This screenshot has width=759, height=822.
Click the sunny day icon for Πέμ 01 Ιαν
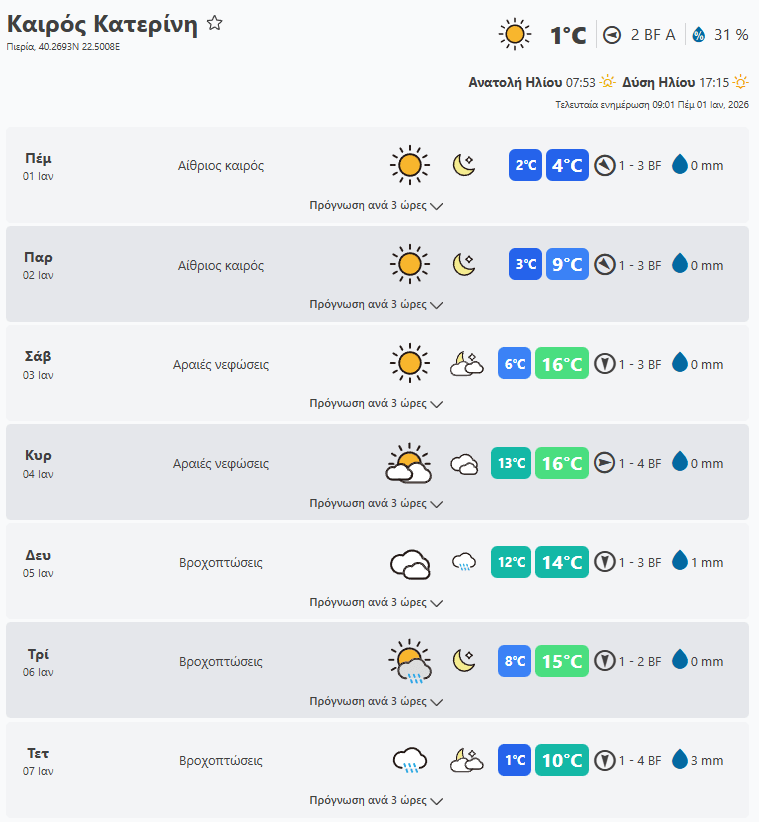point(409,165)
